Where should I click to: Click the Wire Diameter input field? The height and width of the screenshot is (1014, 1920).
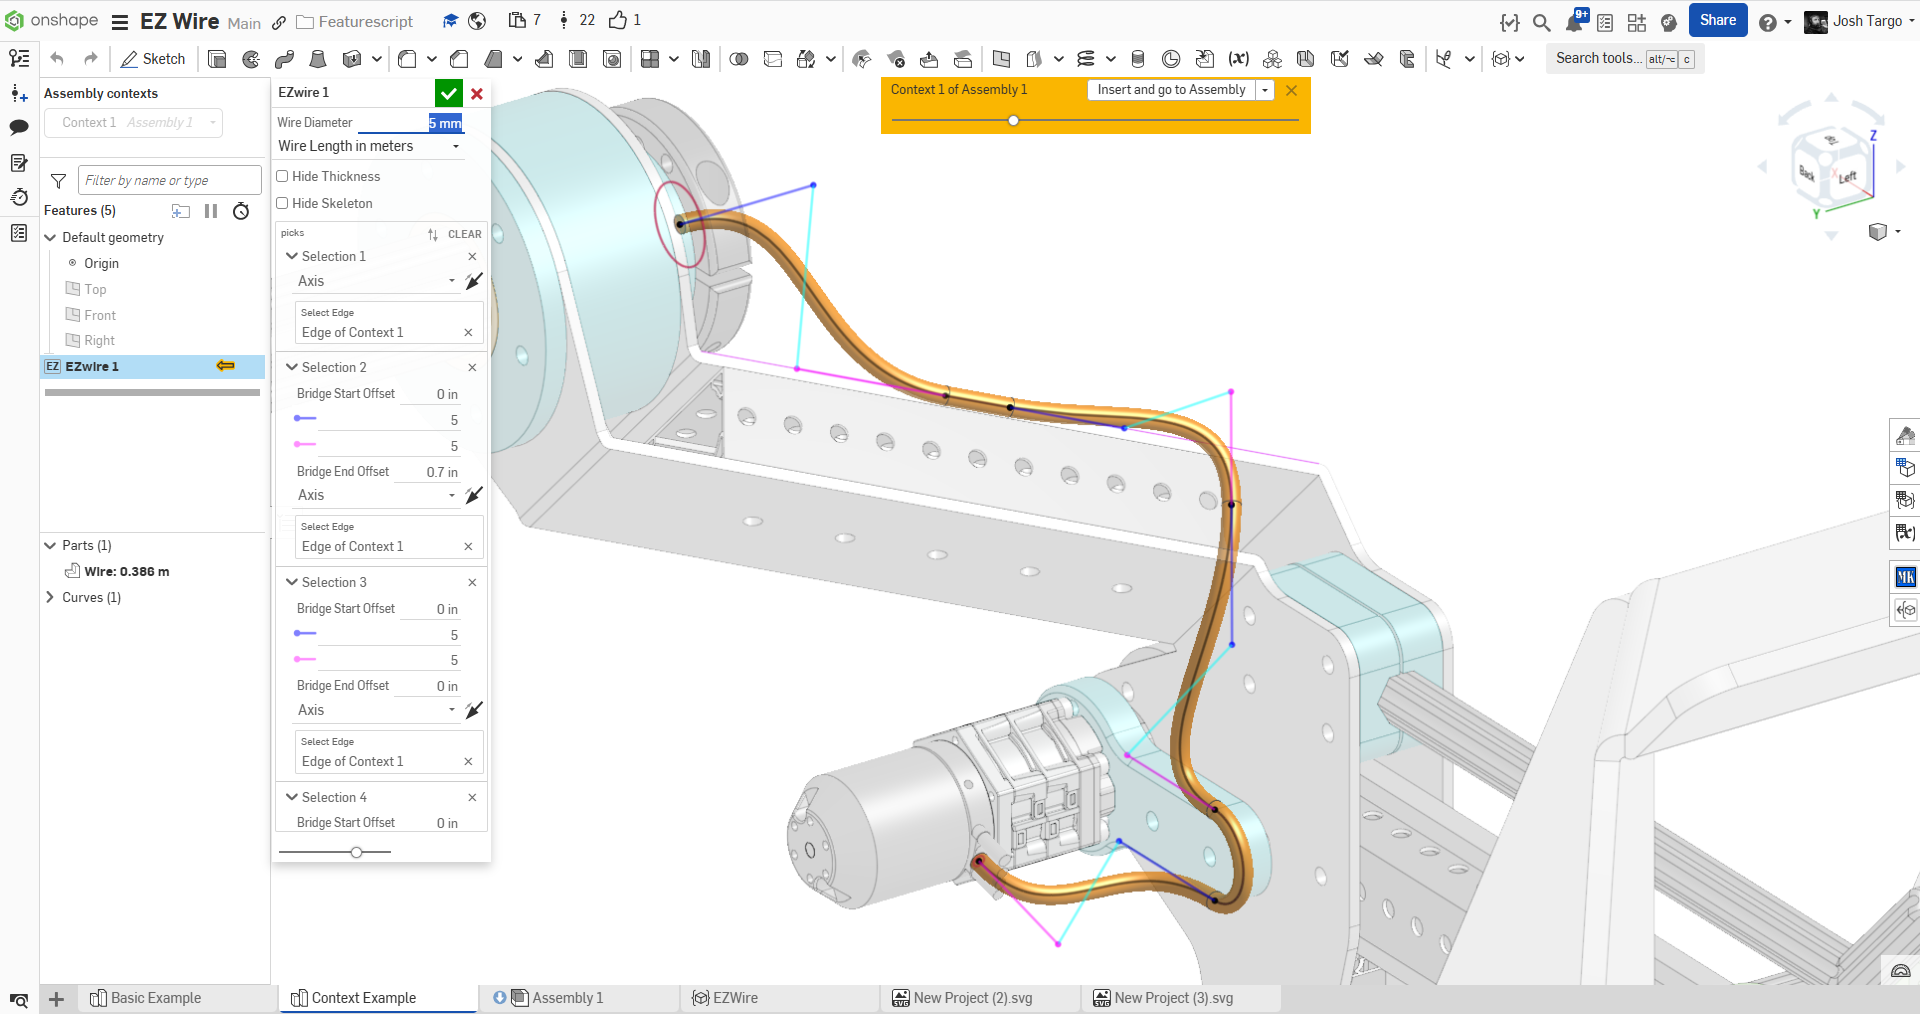[410, 122]
